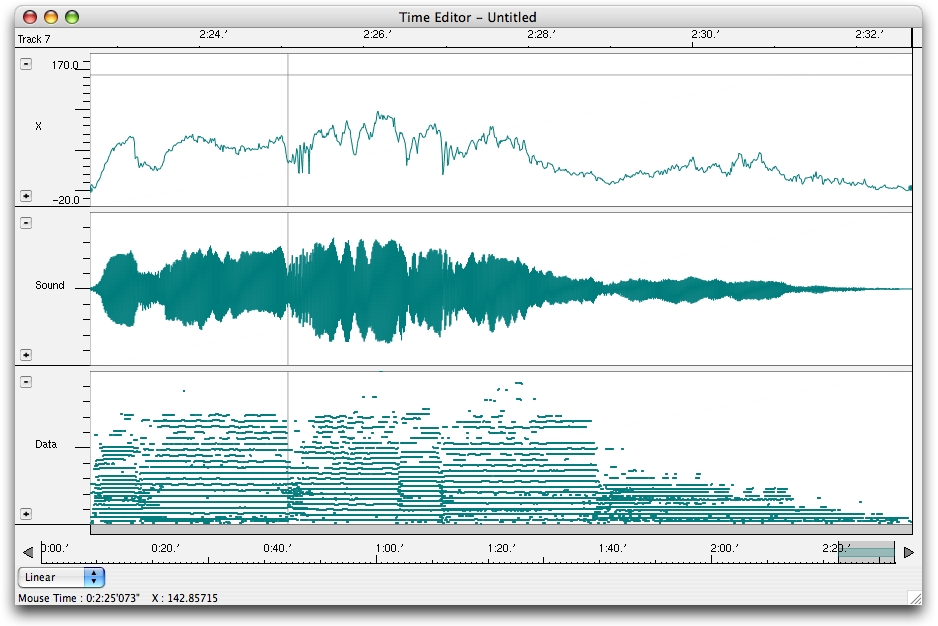Click the plus button on the X track

[x=26, y=196]
